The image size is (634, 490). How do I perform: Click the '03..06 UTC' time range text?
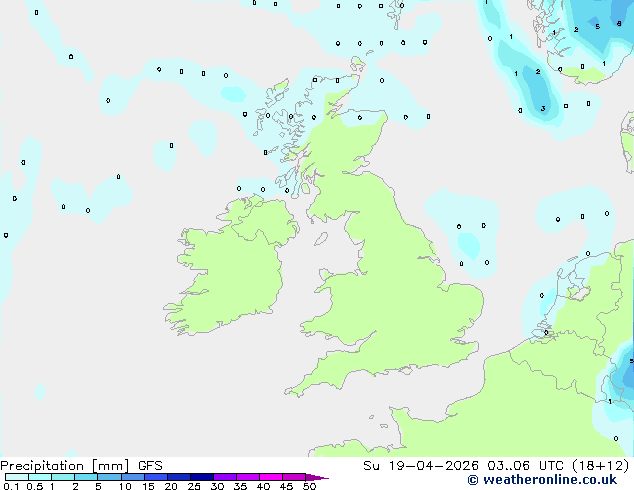pos(525,466)
